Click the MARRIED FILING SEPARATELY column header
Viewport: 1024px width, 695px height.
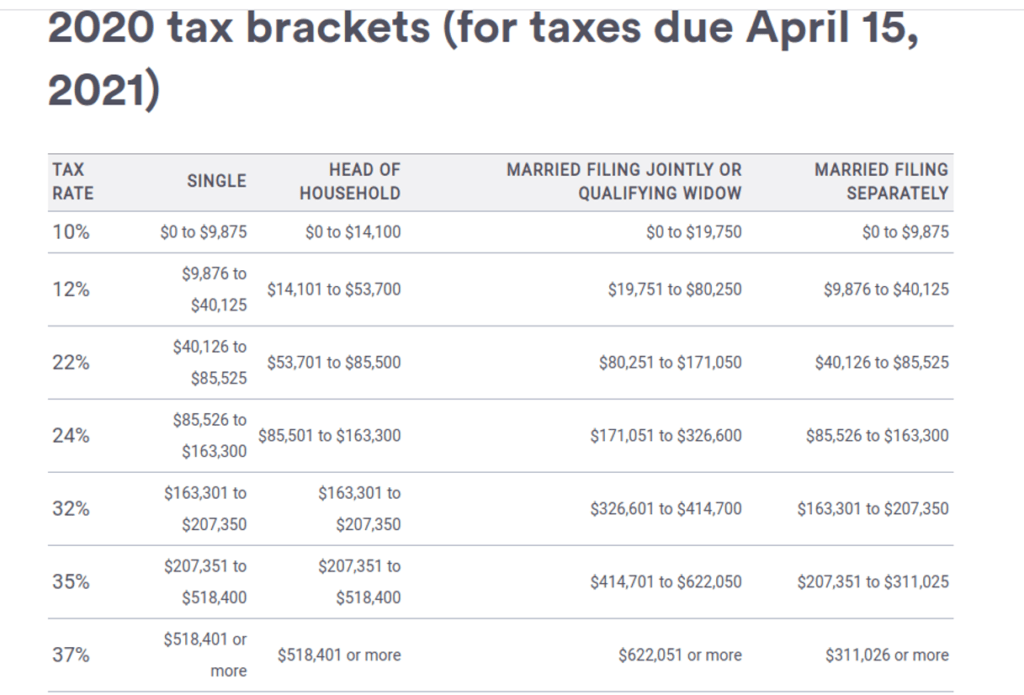pos(881,181)
